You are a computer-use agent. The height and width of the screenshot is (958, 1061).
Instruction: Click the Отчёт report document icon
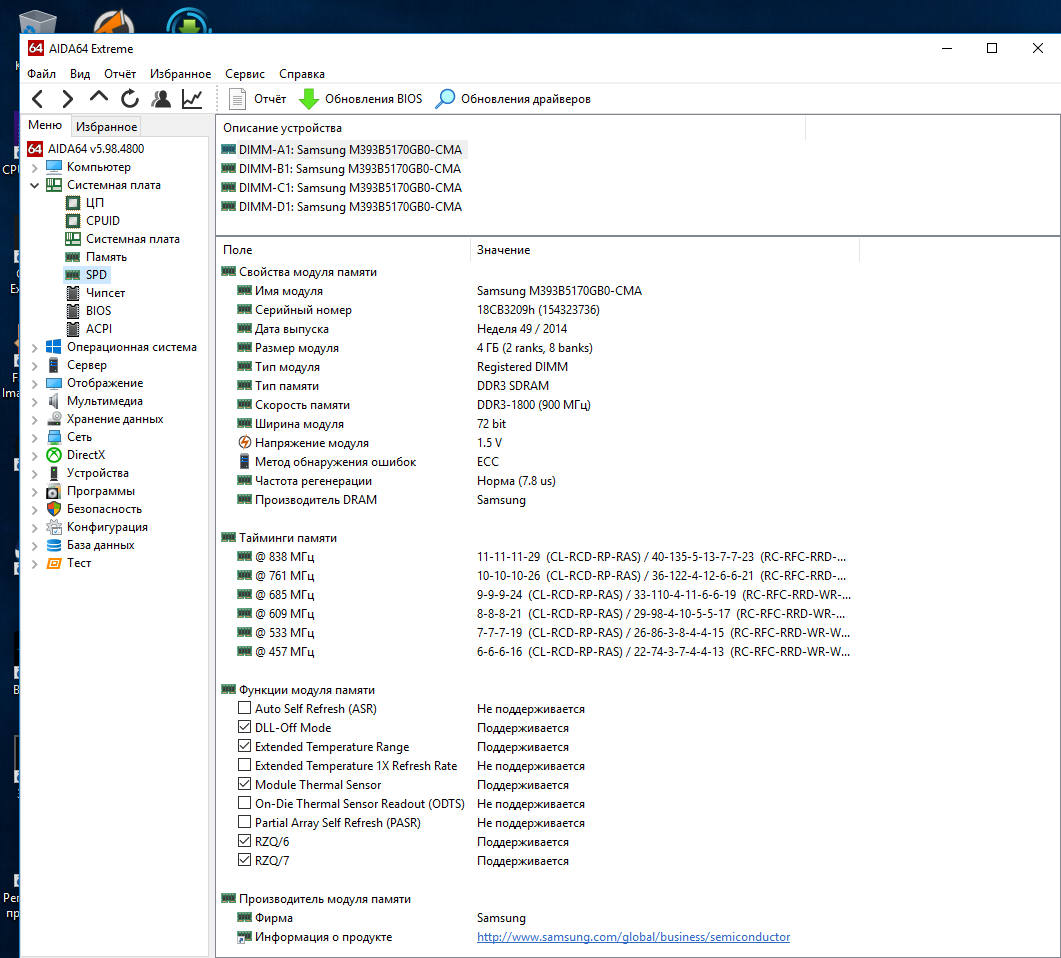pos(237,99)
